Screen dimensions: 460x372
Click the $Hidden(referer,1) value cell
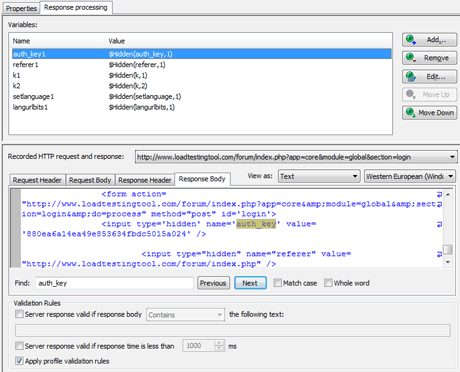137,65
